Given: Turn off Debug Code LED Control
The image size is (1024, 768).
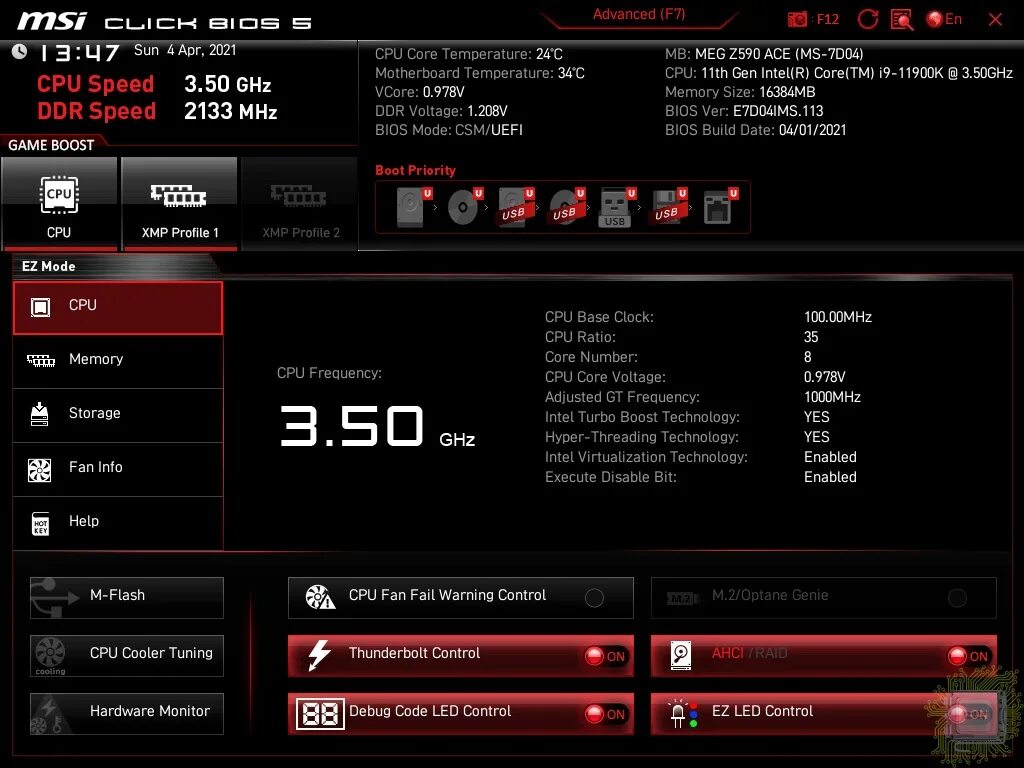Looking at the screenshot, I should pyautogui.click(x=605, y=714).
